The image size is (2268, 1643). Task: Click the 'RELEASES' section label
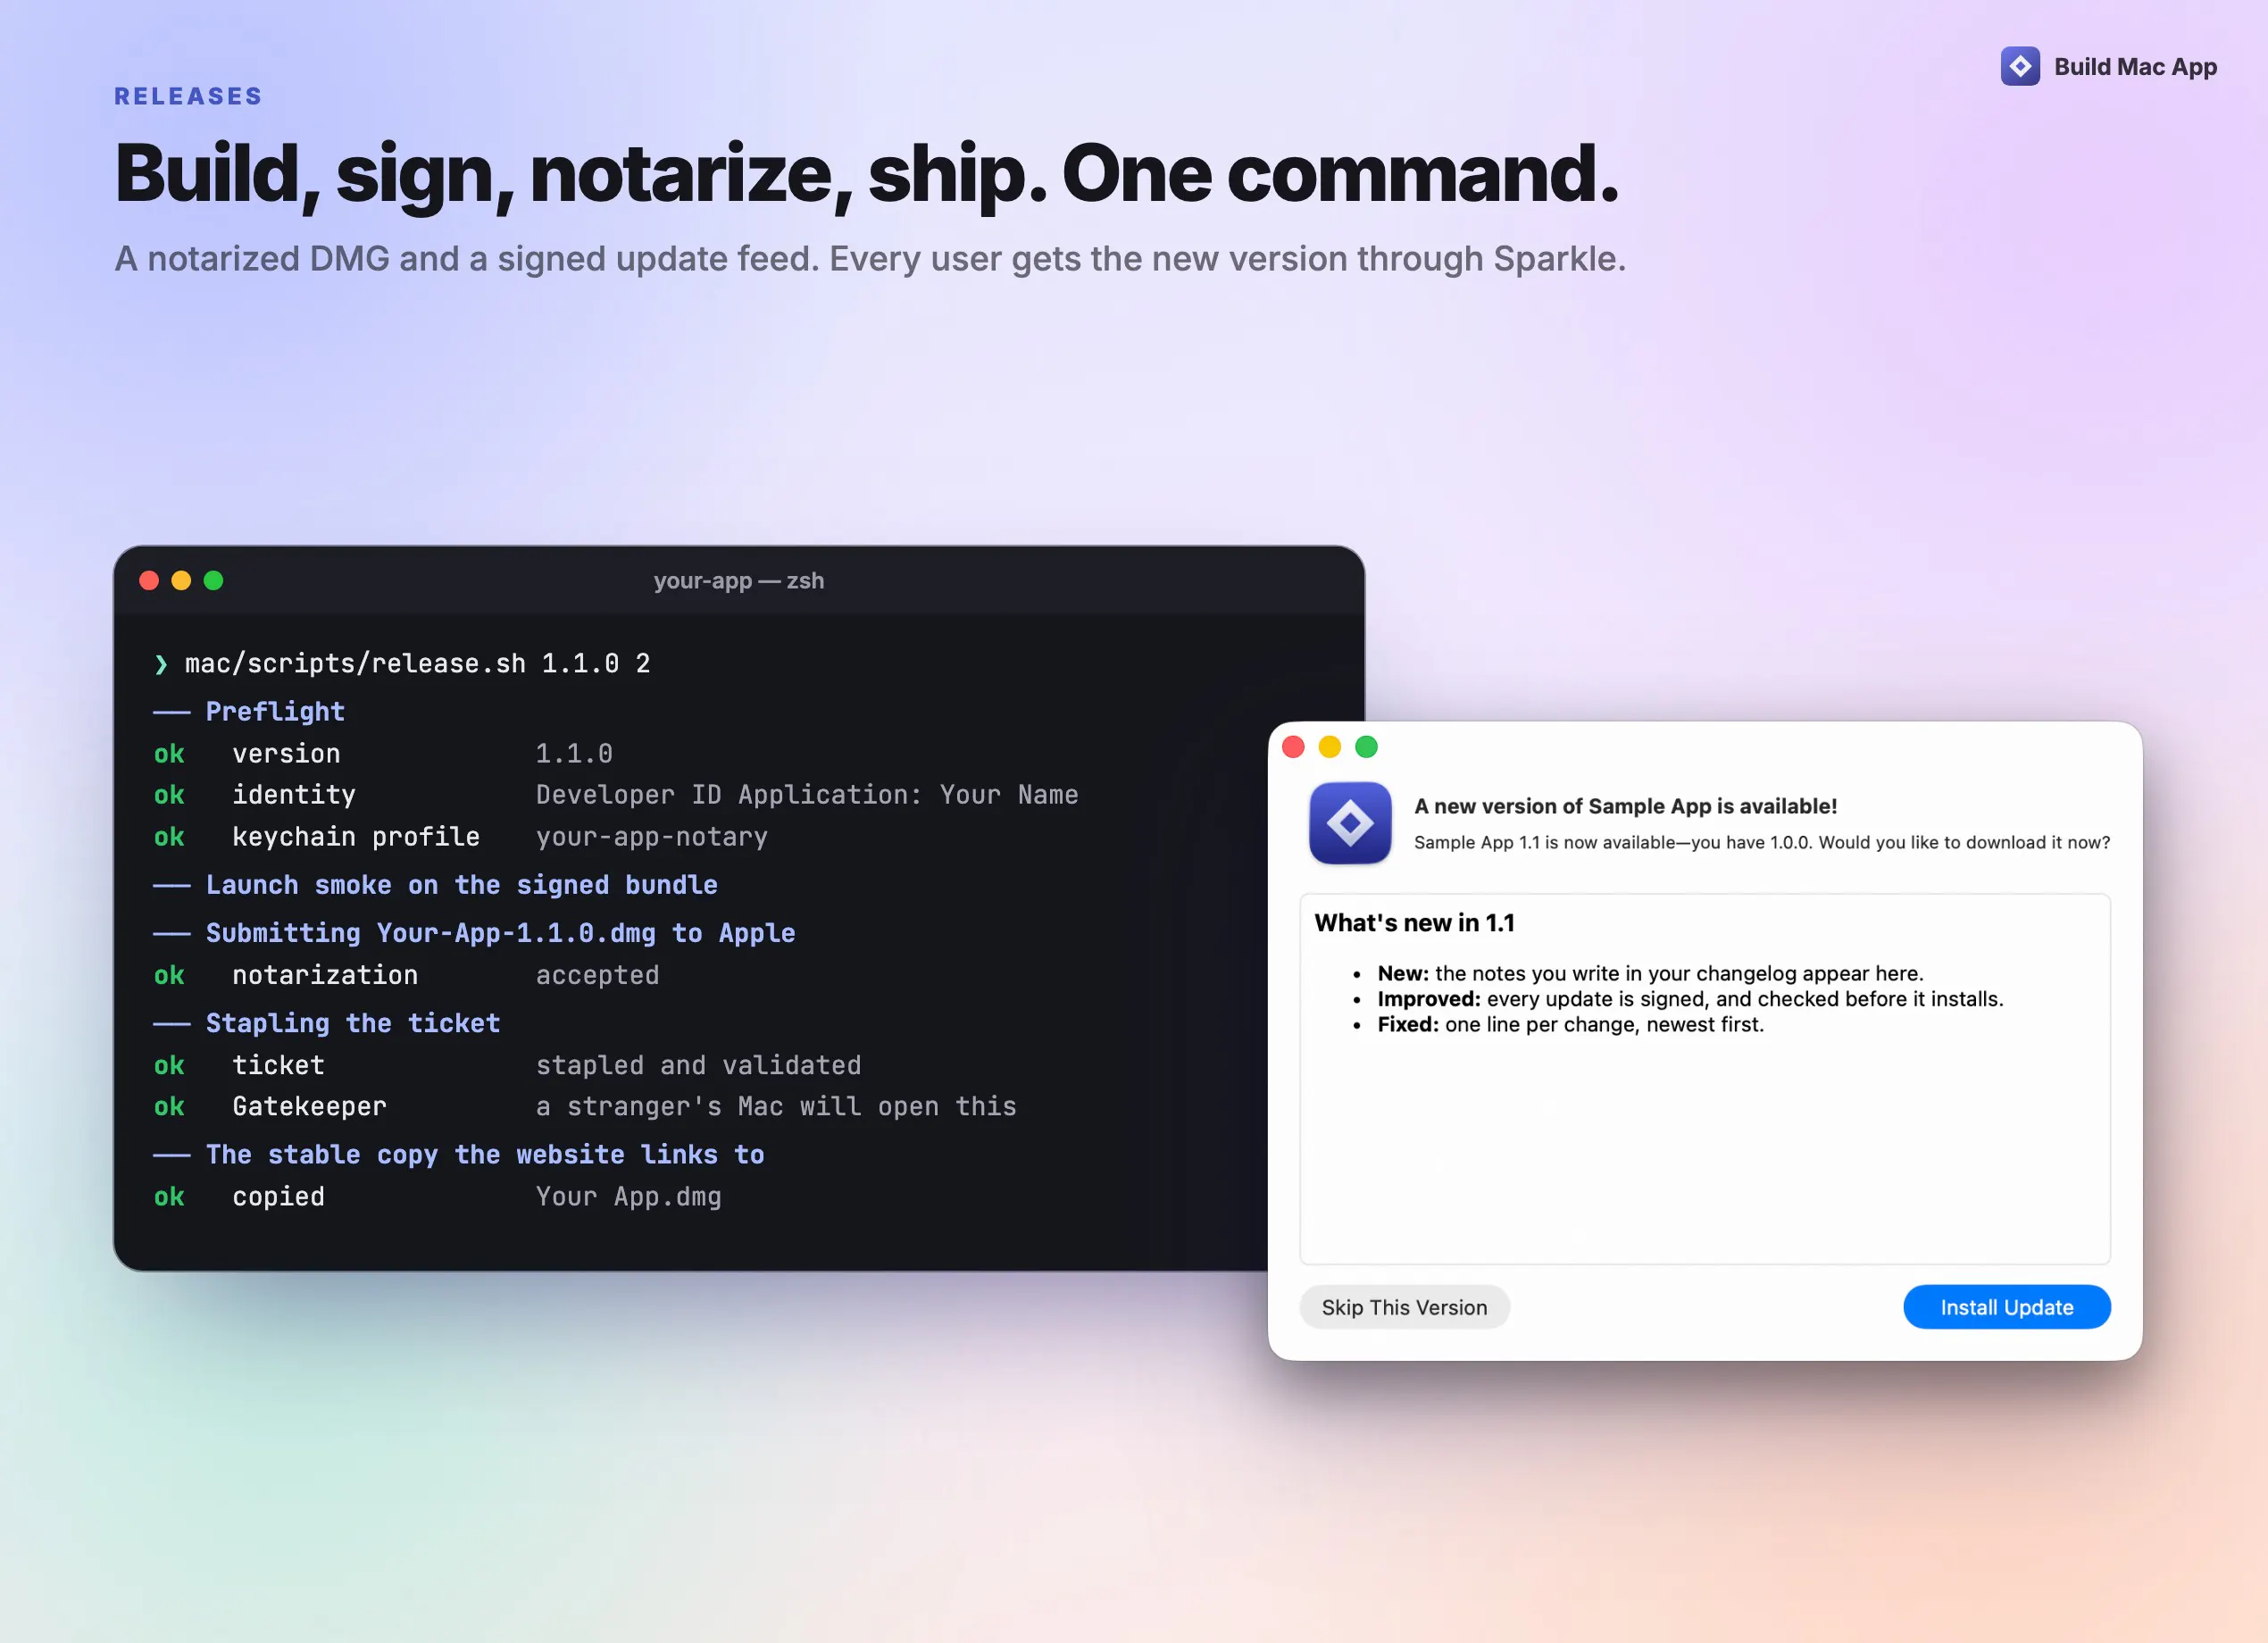click(x=188, y=96)
